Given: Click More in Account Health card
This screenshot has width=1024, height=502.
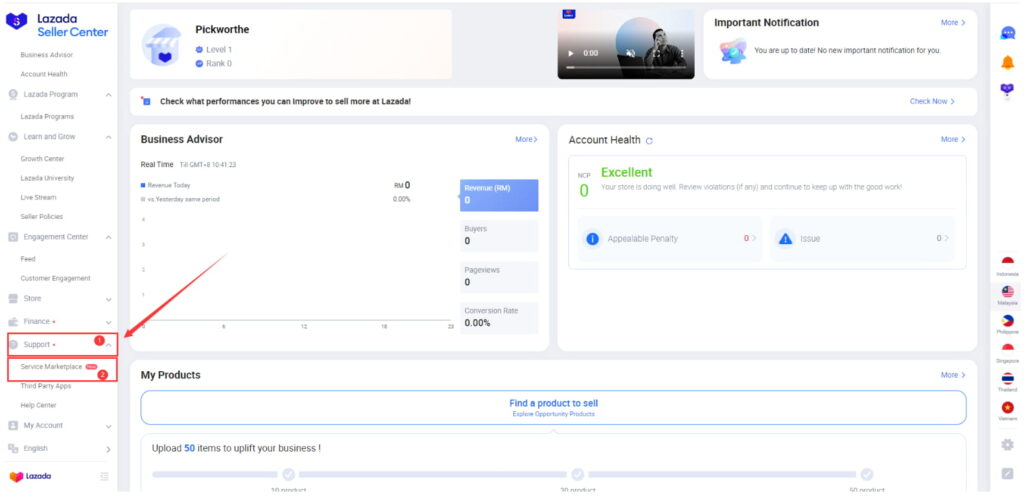Looking at the screenshot, I should coord(953,140).
